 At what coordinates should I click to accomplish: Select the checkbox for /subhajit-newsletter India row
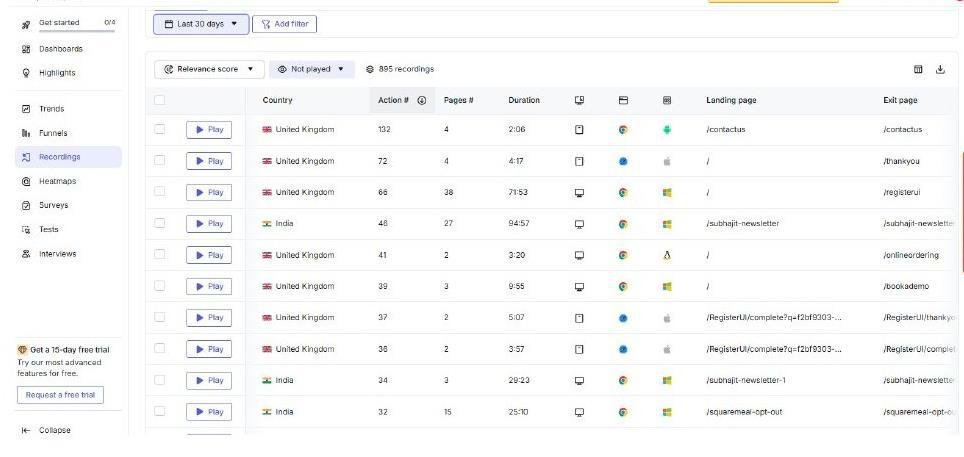[x=160, y=223]
